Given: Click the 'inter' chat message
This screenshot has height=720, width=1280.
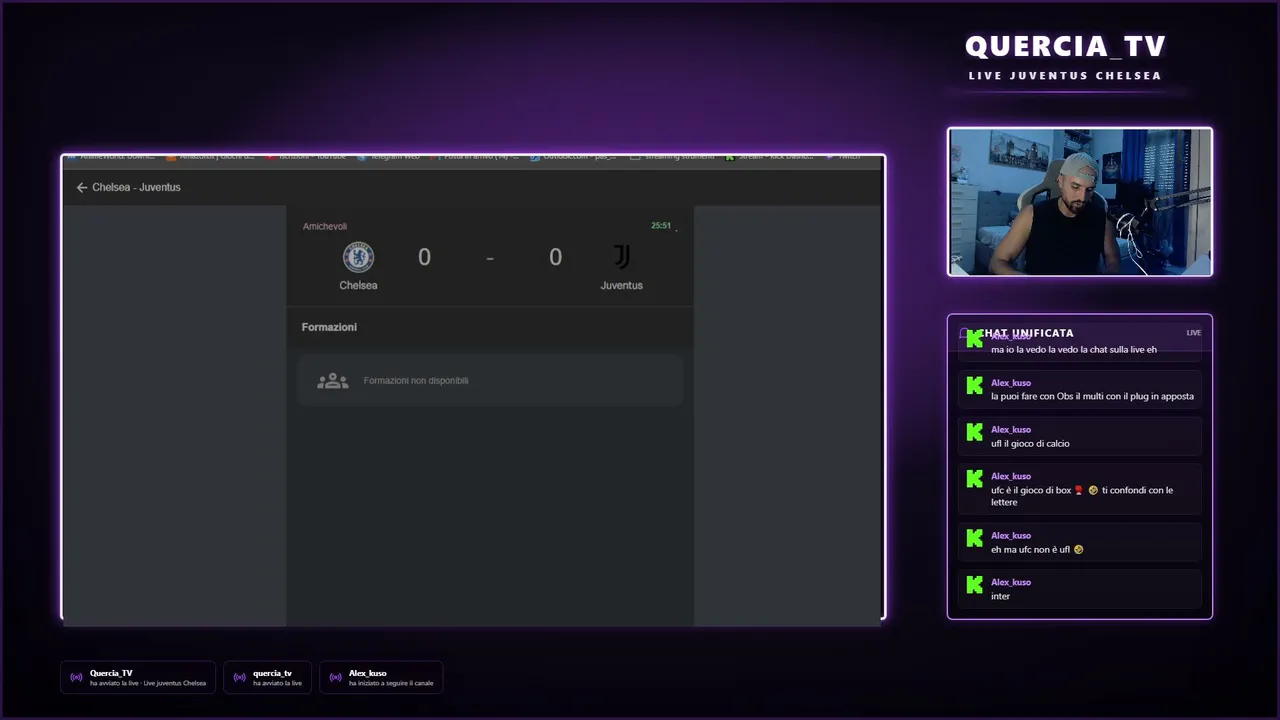Looking at the screenshot, I should click(1000, 596).
